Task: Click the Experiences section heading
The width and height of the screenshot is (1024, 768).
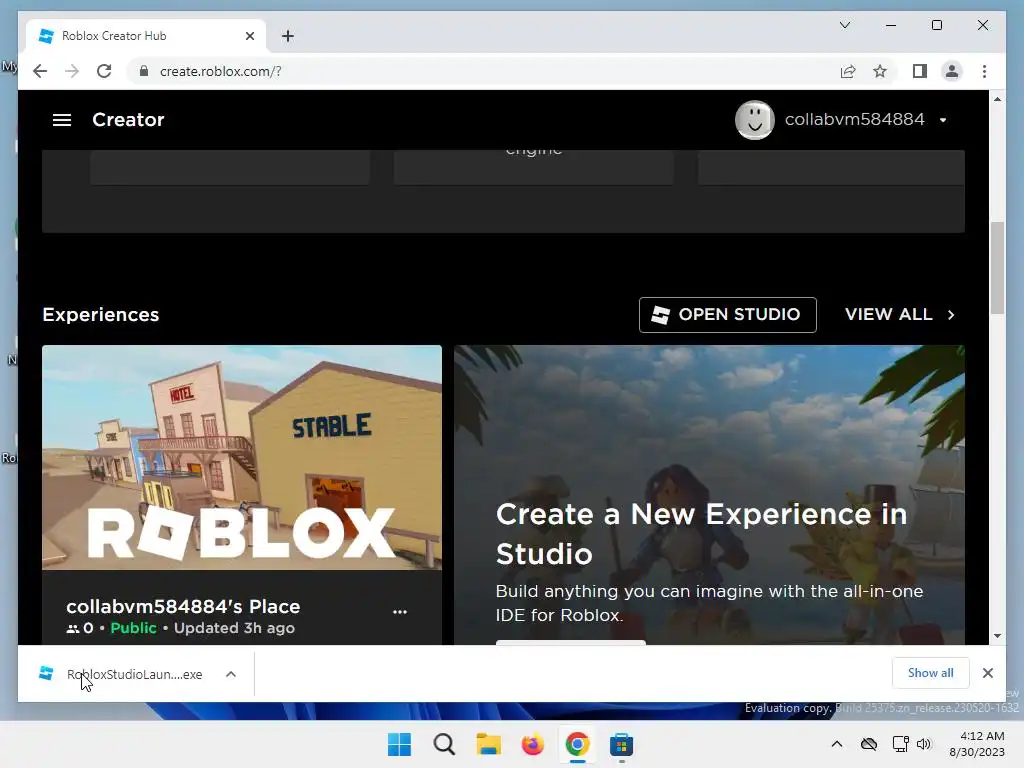Action: [101, 315]
